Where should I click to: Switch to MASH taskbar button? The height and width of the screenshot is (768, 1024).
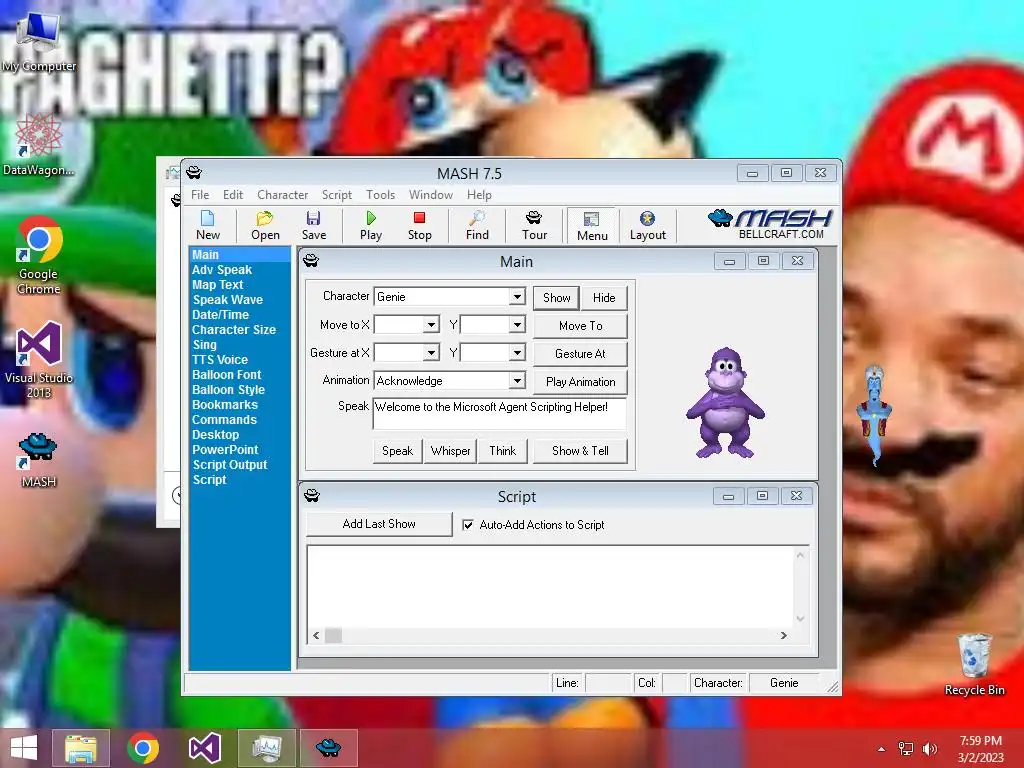[x=328, y=748]
